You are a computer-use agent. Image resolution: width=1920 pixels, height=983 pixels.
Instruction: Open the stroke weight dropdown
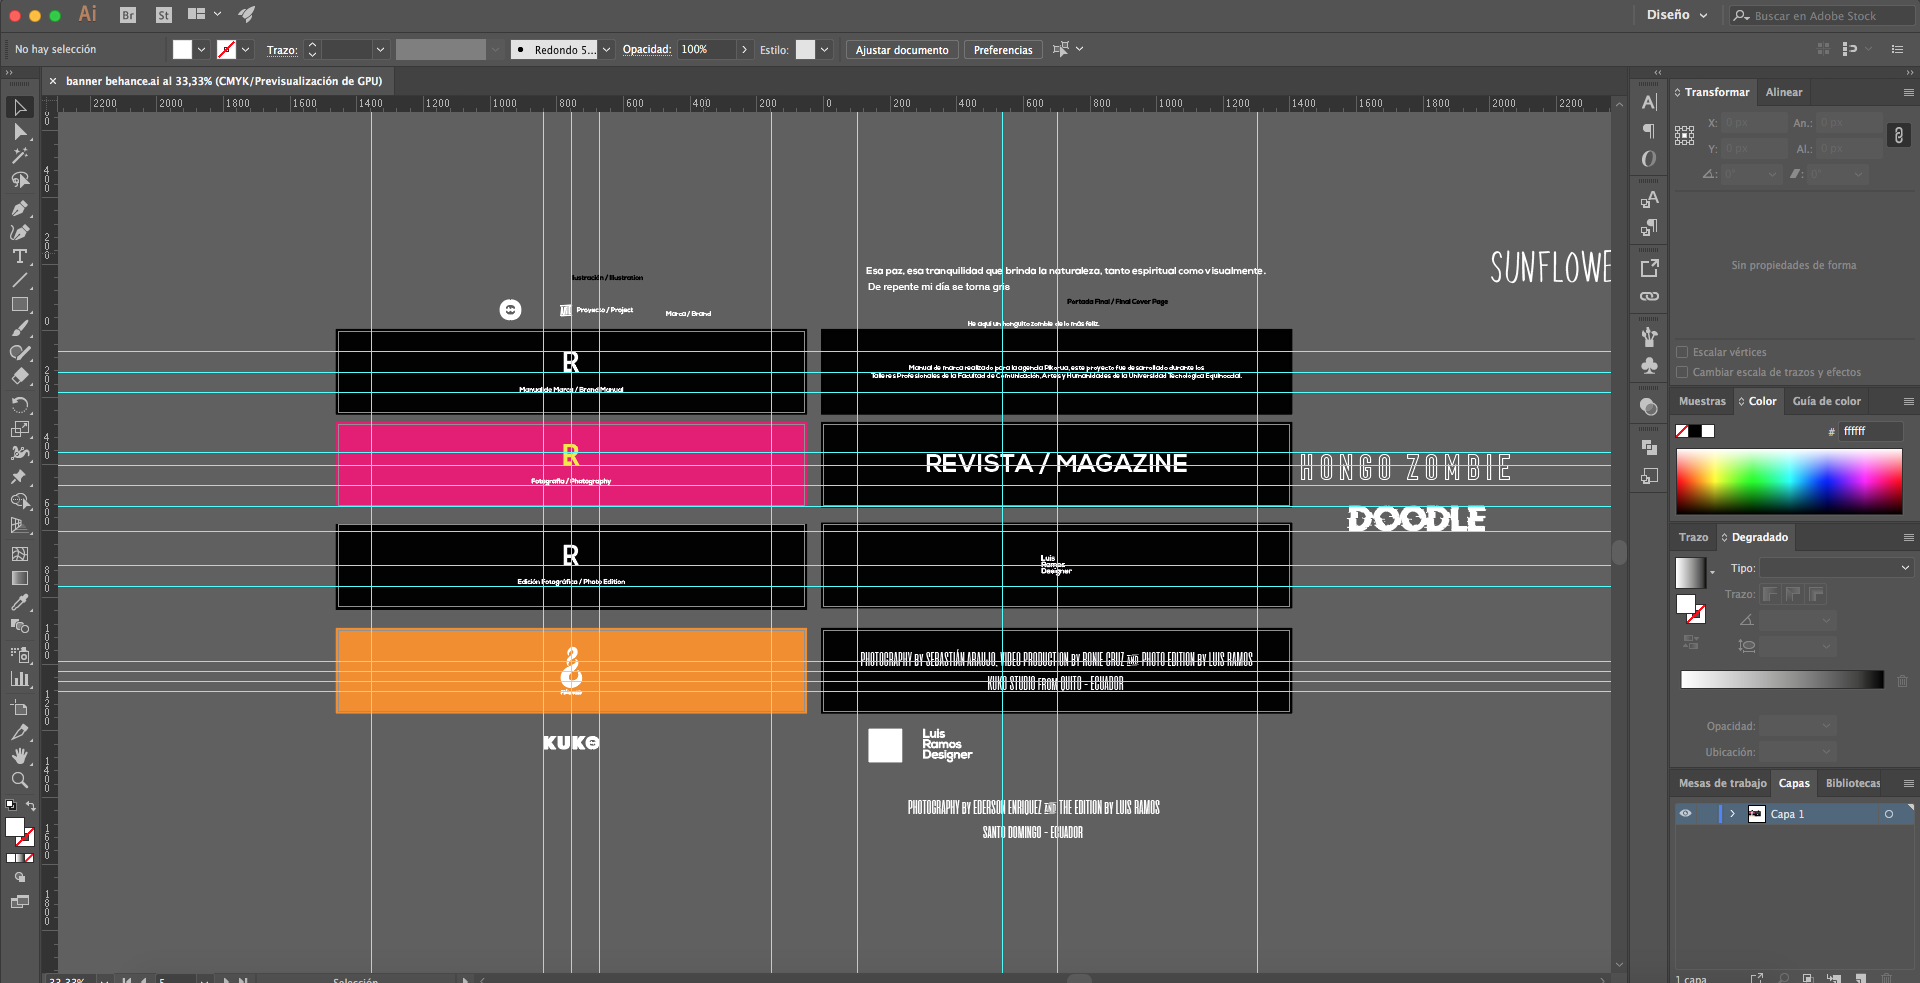(x=380, y=49)
